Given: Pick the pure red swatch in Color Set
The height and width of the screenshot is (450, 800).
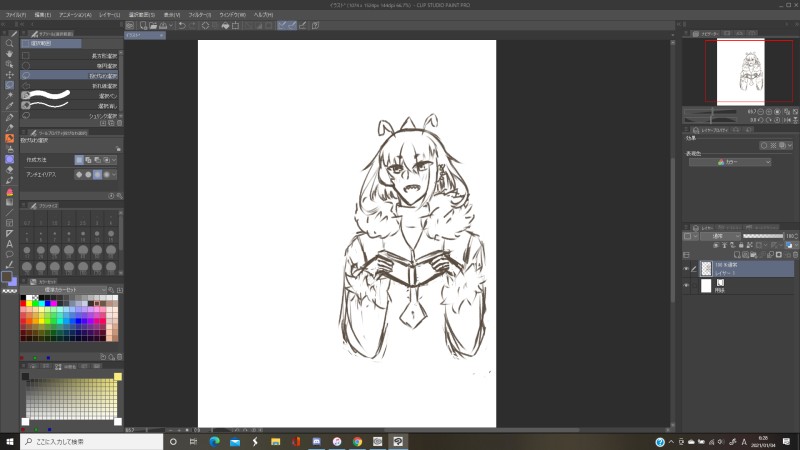Looking at the screenshot, I should point(23,304).
